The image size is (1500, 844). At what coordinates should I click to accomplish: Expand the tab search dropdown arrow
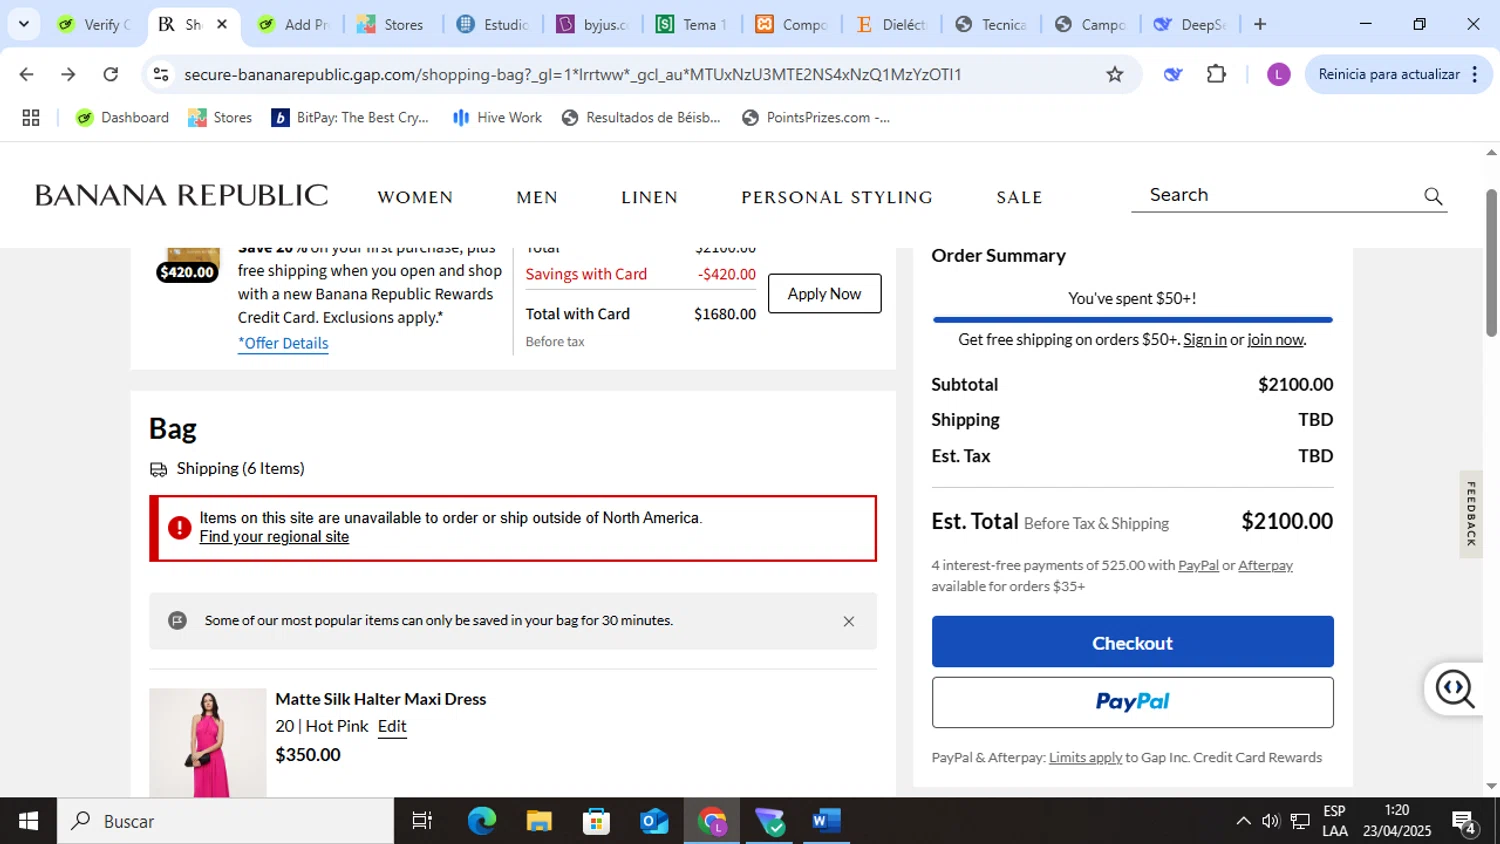click(23, 24)
